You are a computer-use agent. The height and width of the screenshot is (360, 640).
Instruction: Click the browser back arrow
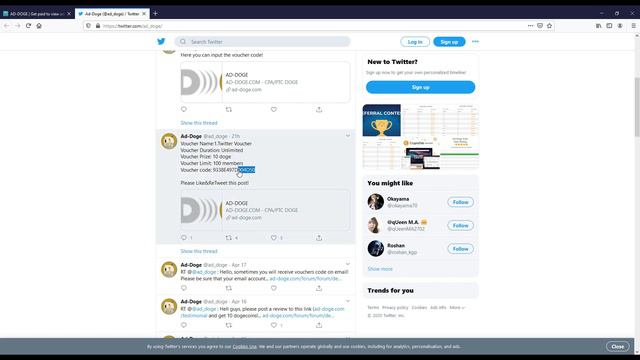click(7, 26)
